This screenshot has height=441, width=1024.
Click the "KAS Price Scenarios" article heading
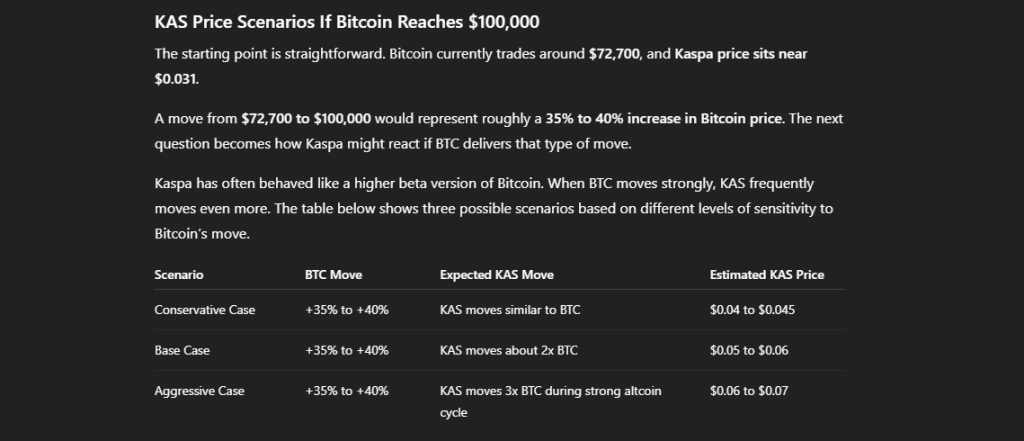pyautogui.click(x=361, y=21)
